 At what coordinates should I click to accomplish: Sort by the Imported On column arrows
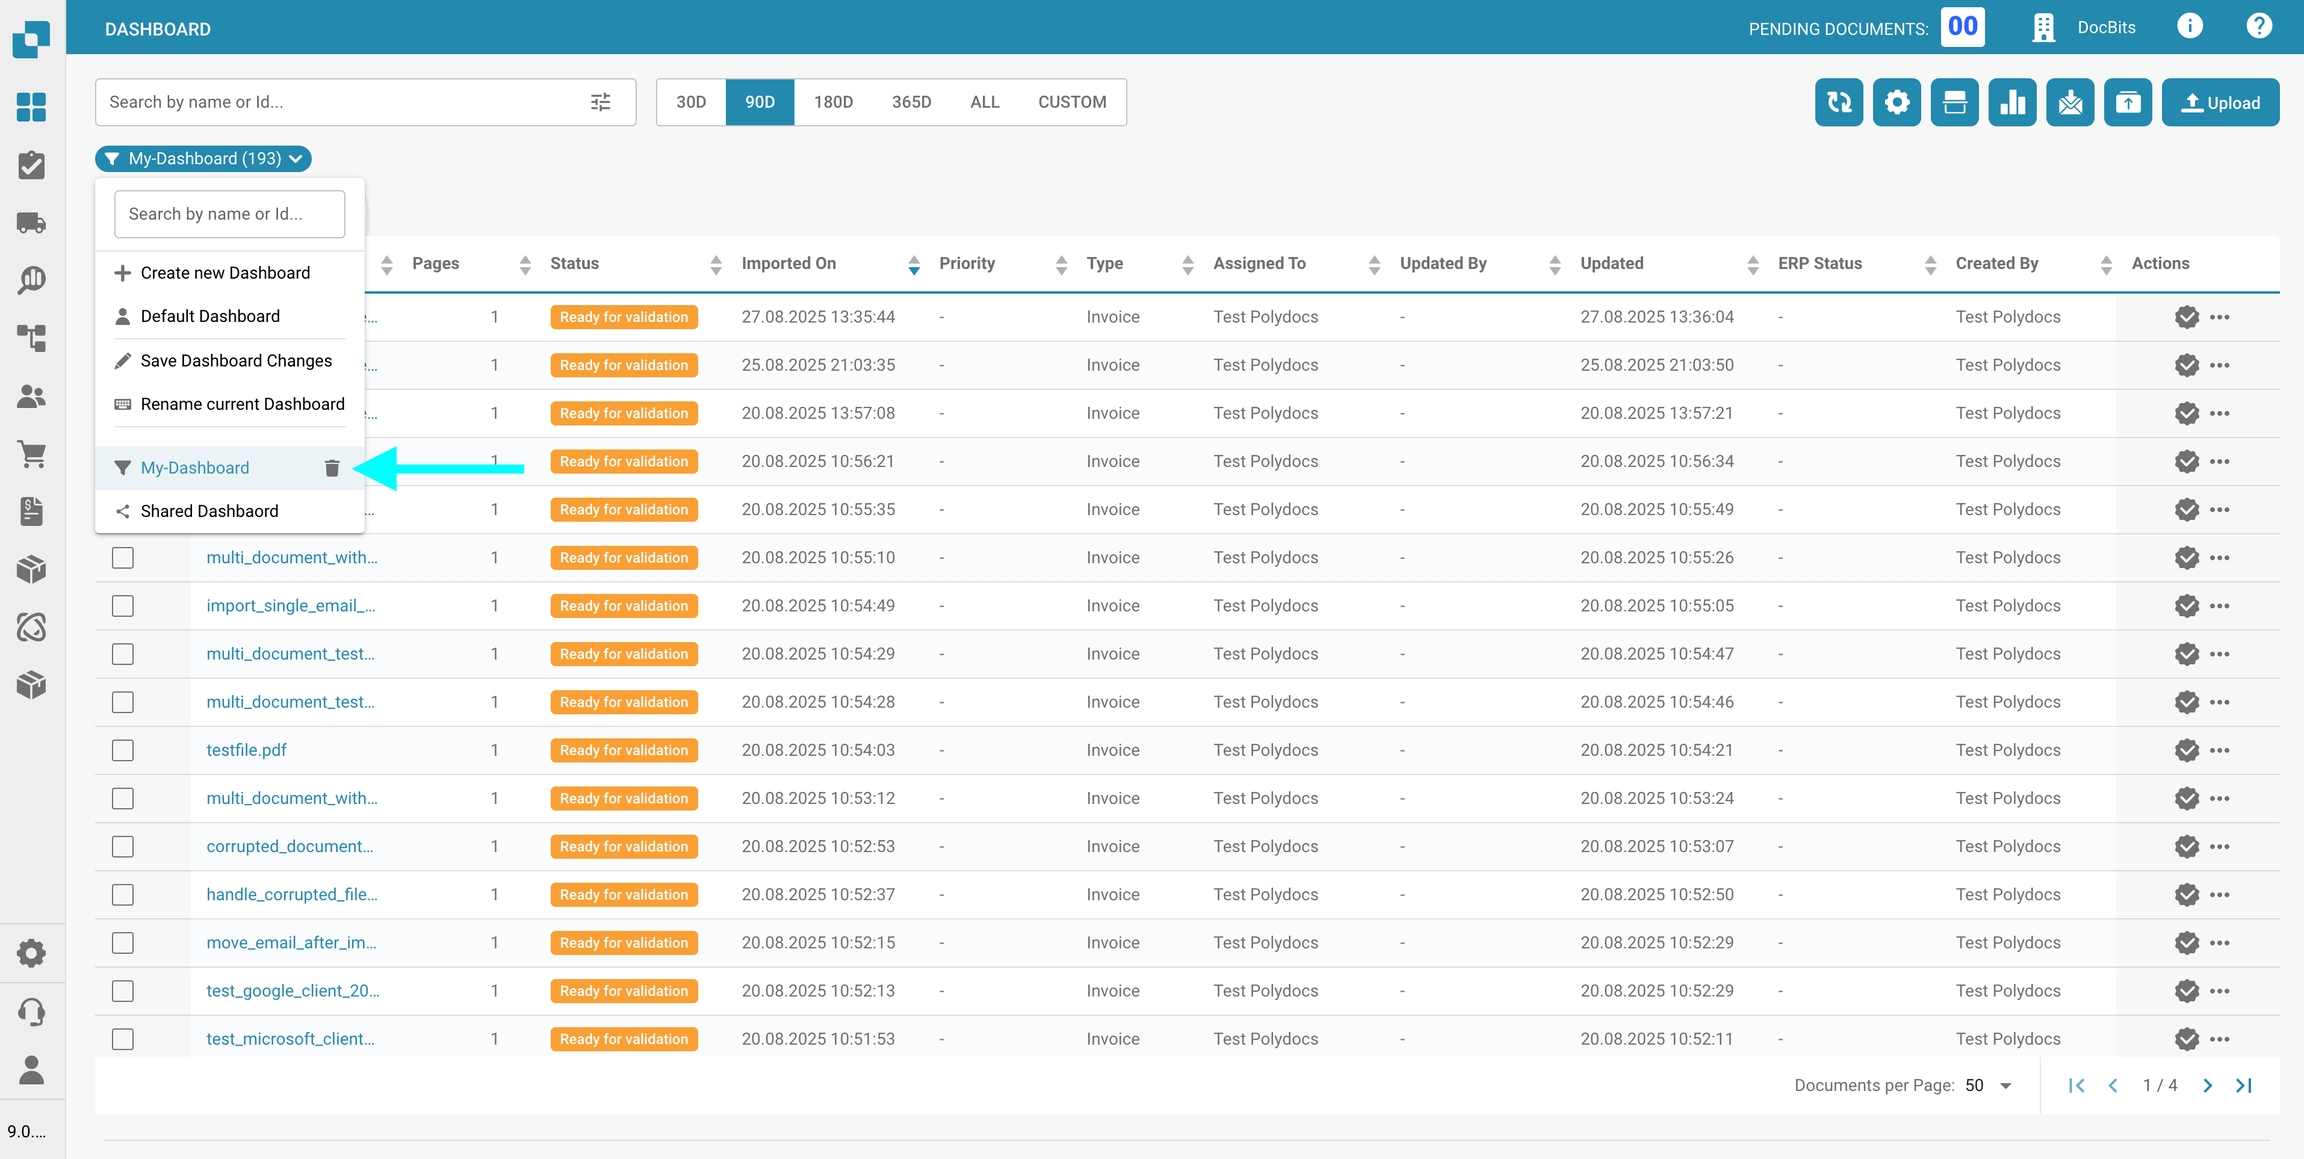[913, 264]
